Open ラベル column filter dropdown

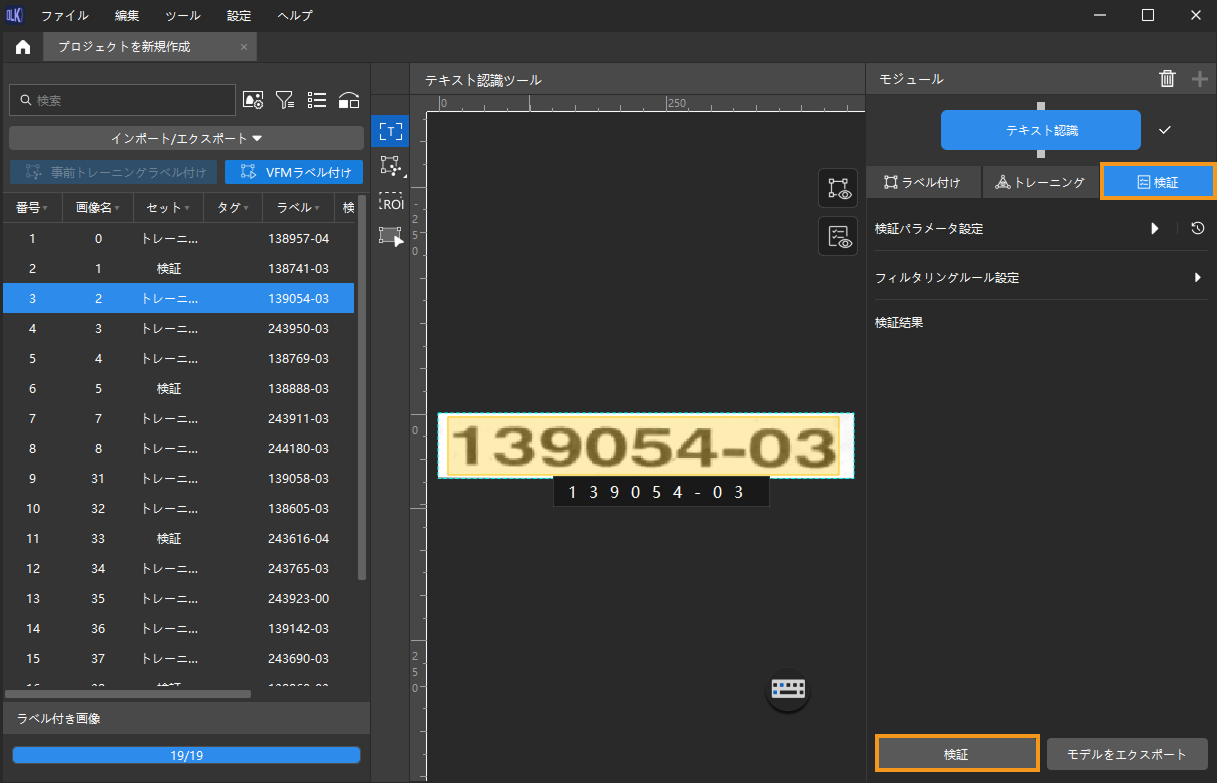[x=315, y=209]
